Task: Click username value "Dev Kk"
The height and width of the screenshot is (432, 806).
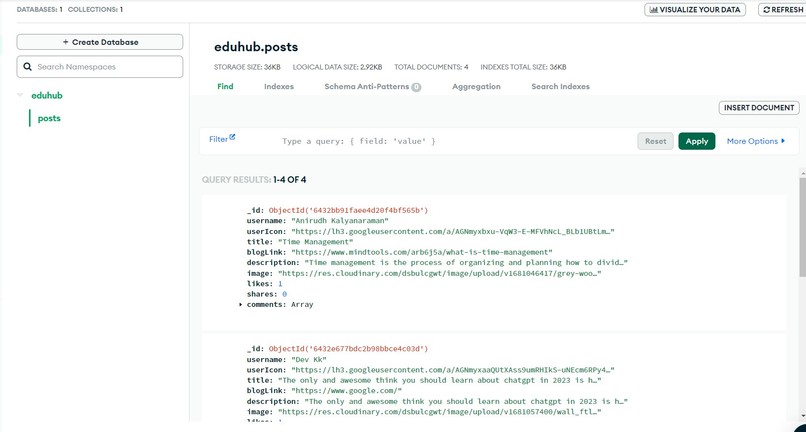Action: point(309,359)
